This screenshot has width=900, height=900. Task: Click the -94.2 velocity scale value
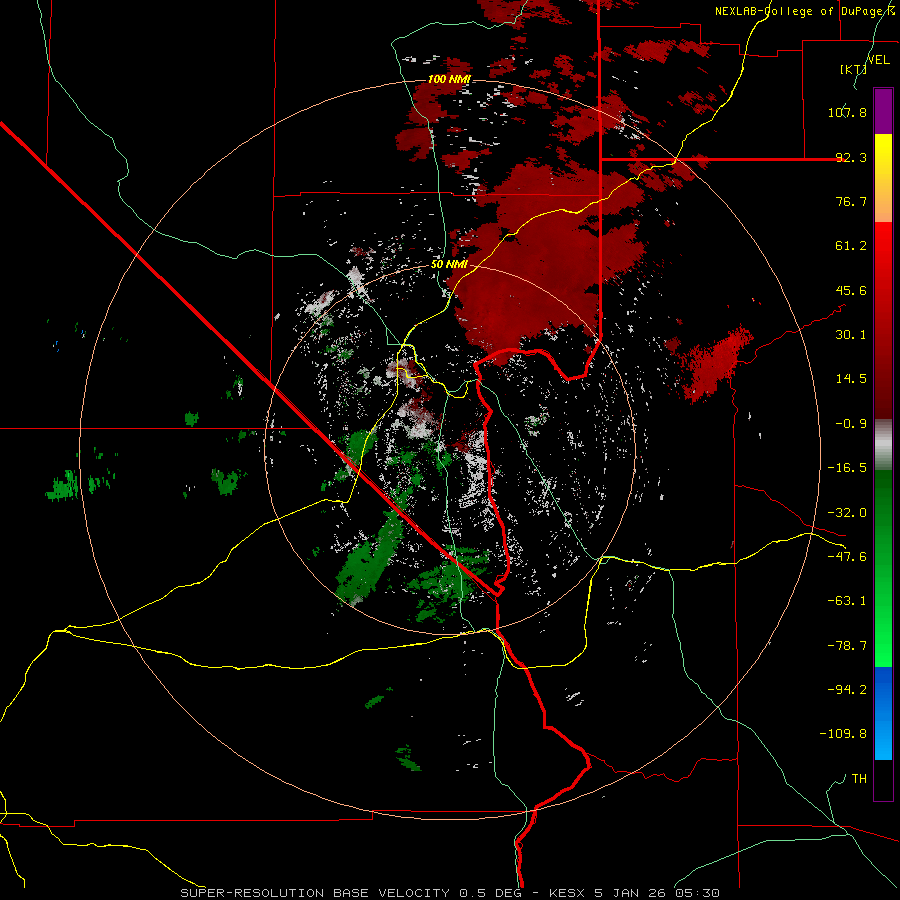tap(847, 689)
